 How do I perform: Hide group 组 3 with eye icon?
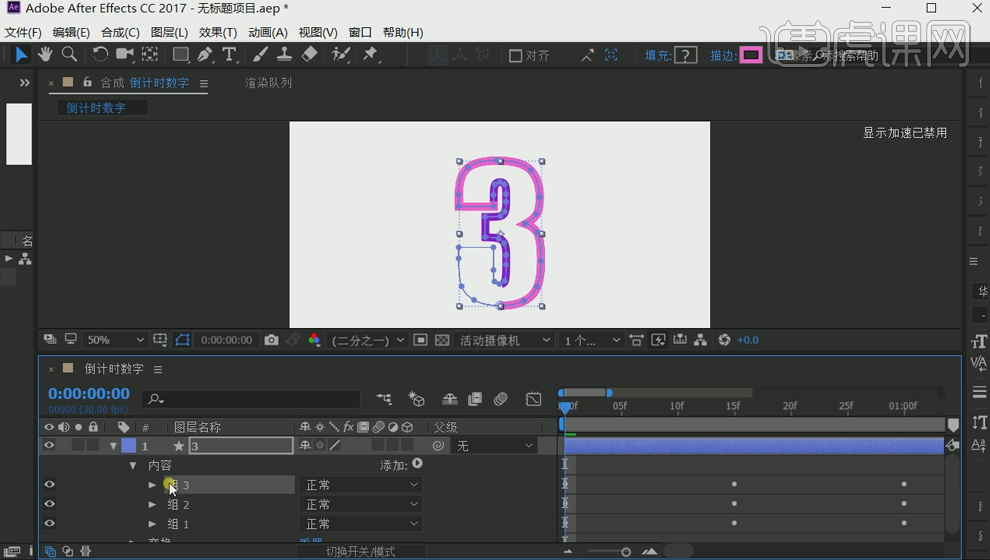[49, 485]
